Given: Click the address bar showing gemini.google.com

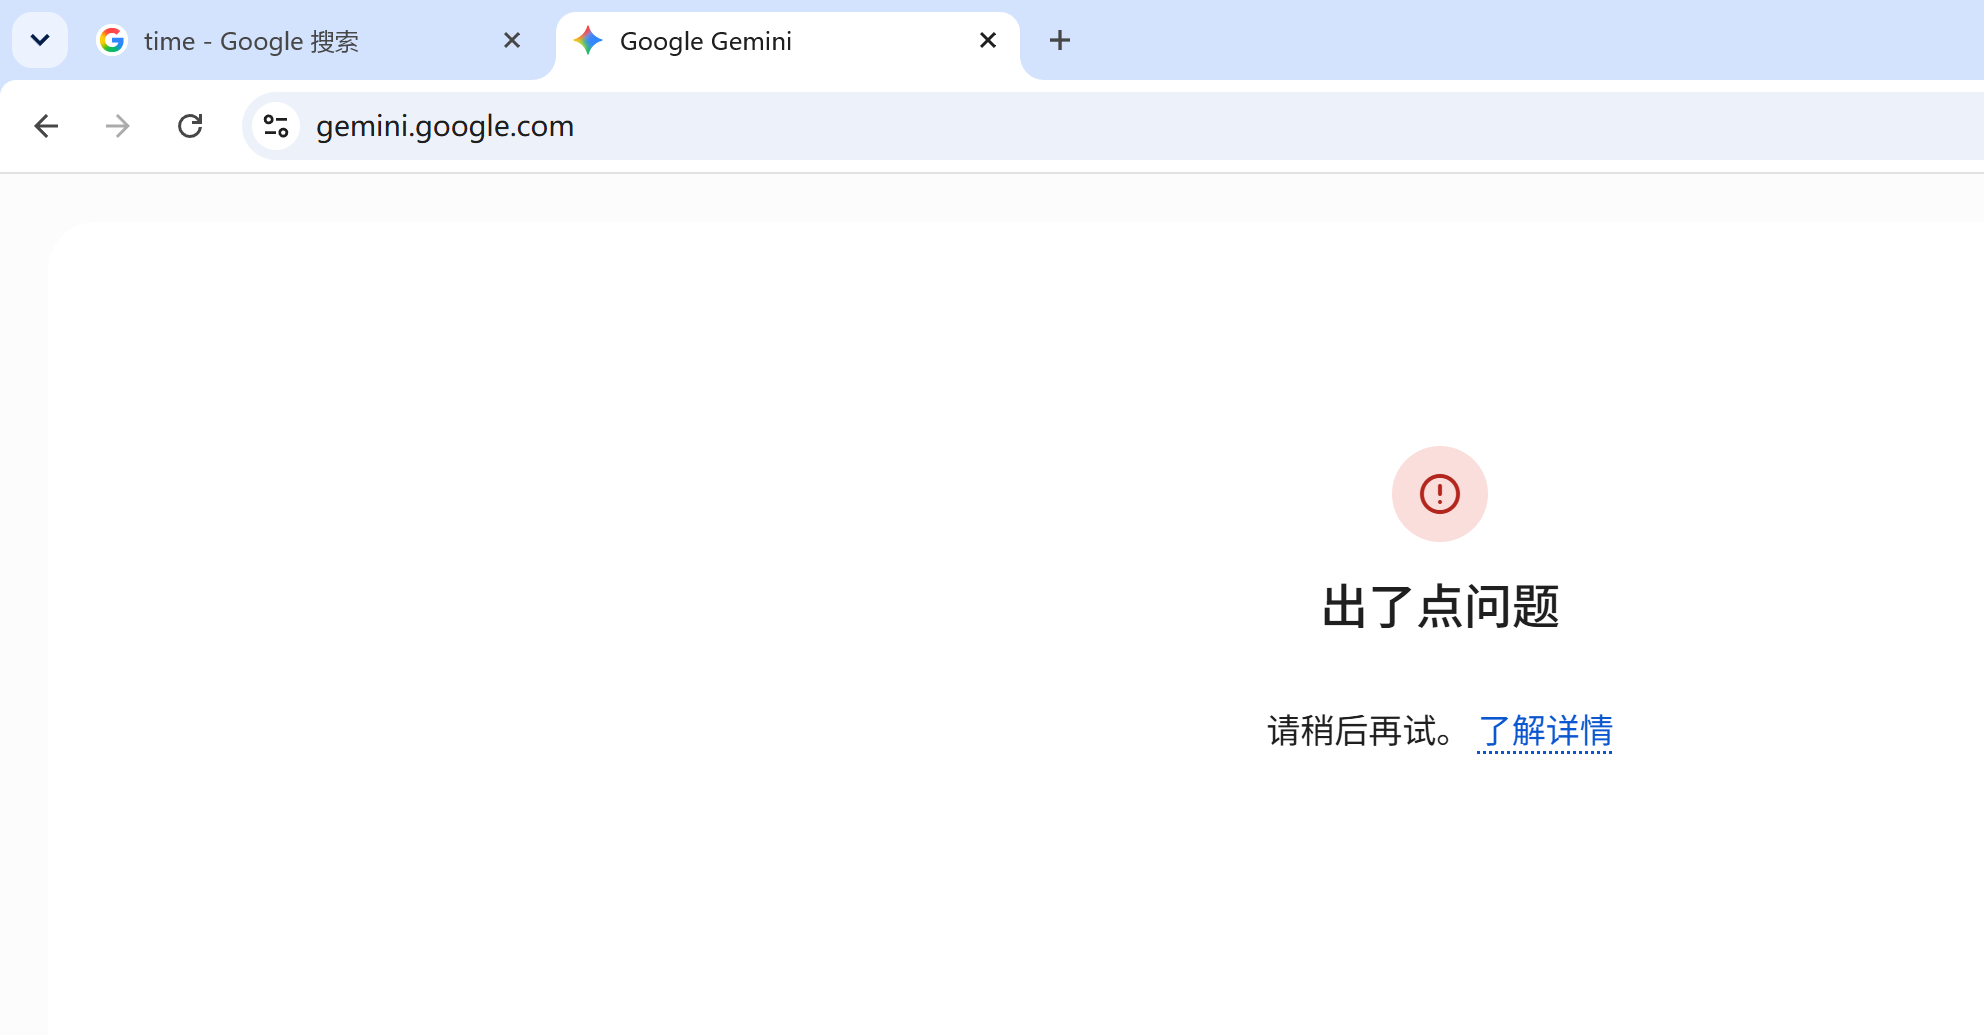Looking at the screenshot, I should [1113, 126].
